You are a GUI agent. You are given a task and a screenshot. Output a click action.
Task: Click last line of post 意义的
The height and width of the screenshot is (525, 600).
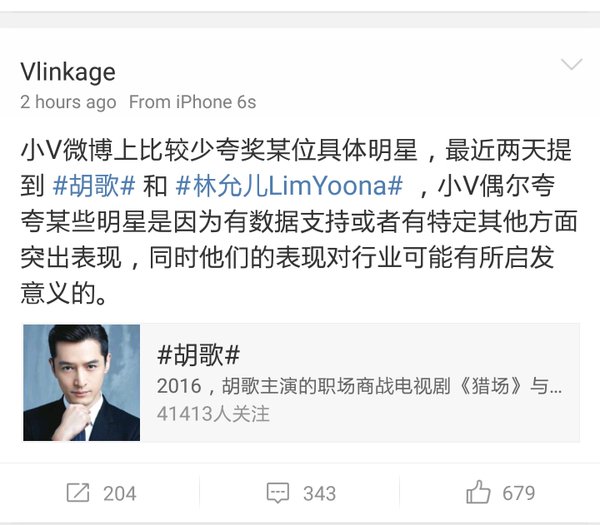pyautogui.click(x=64, y=293)
